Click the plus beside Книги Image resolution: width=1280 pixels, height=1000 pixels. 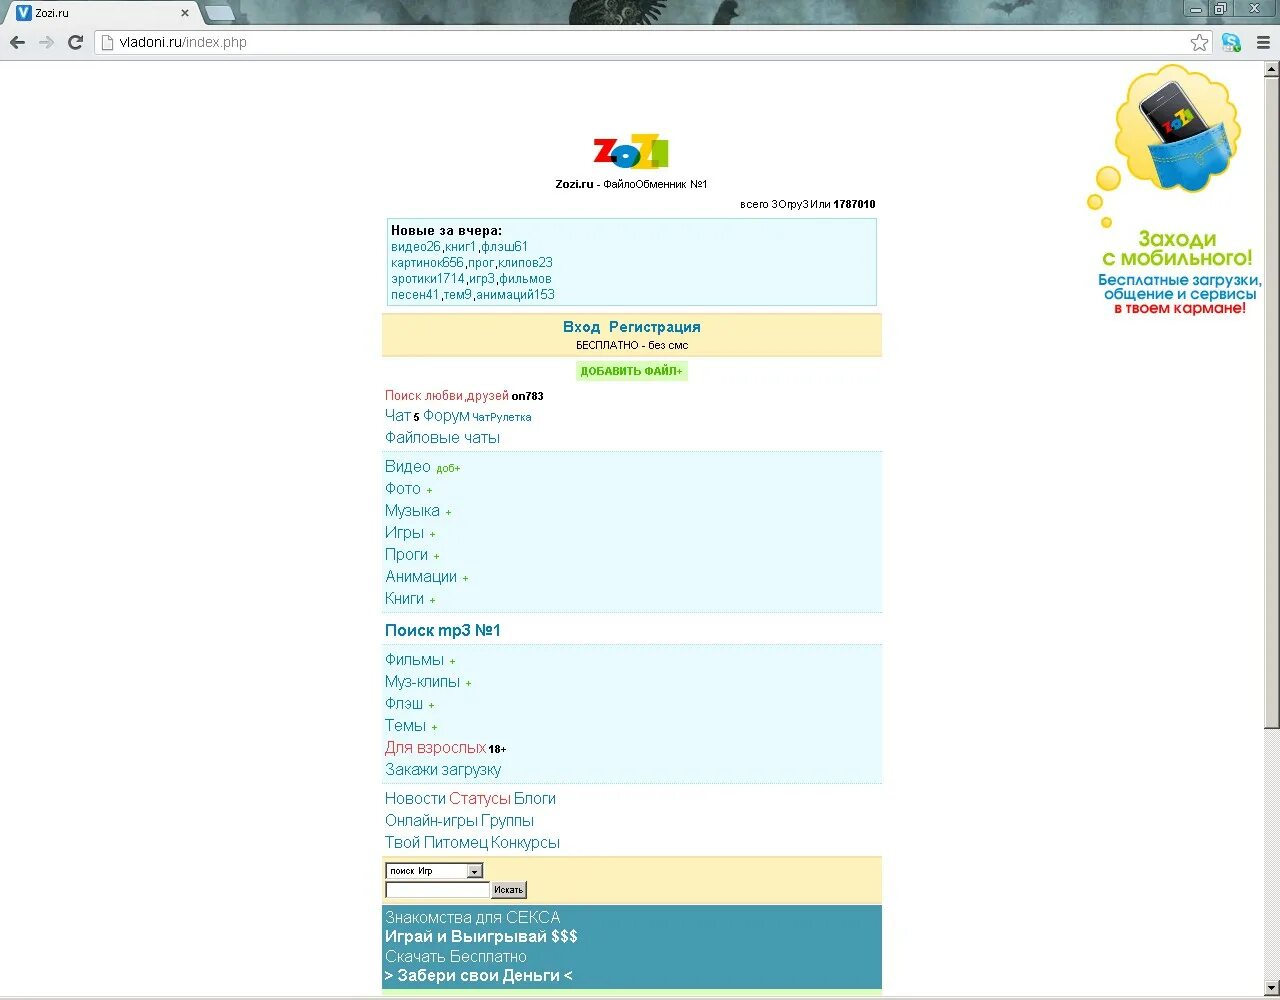tap(432, 600)
